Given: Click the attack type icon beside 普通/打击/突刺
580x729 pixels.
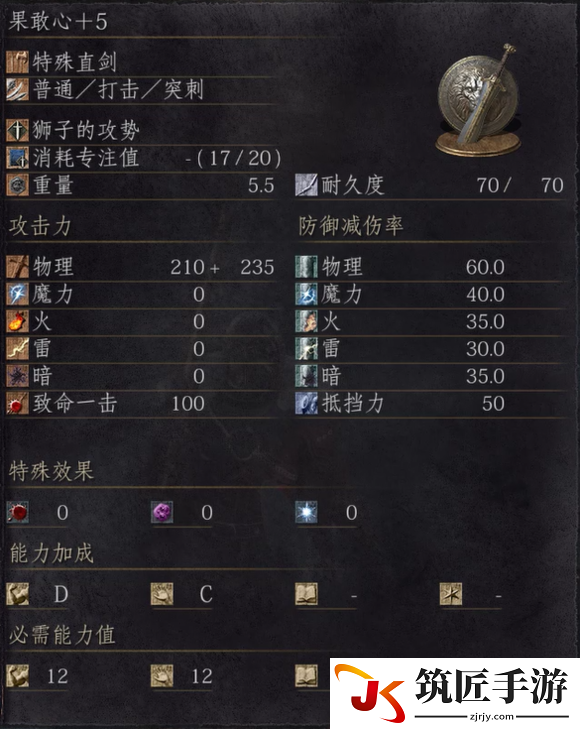Looking at the screenshot, I should click(x=18, y=89).
